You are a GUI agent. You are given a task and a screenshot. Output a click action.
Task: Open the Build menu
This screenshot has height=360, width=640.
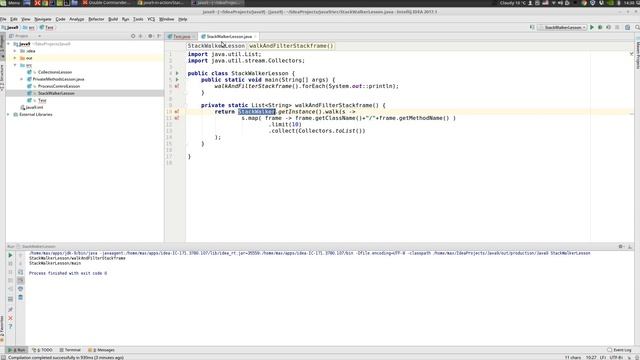(113, 19)
